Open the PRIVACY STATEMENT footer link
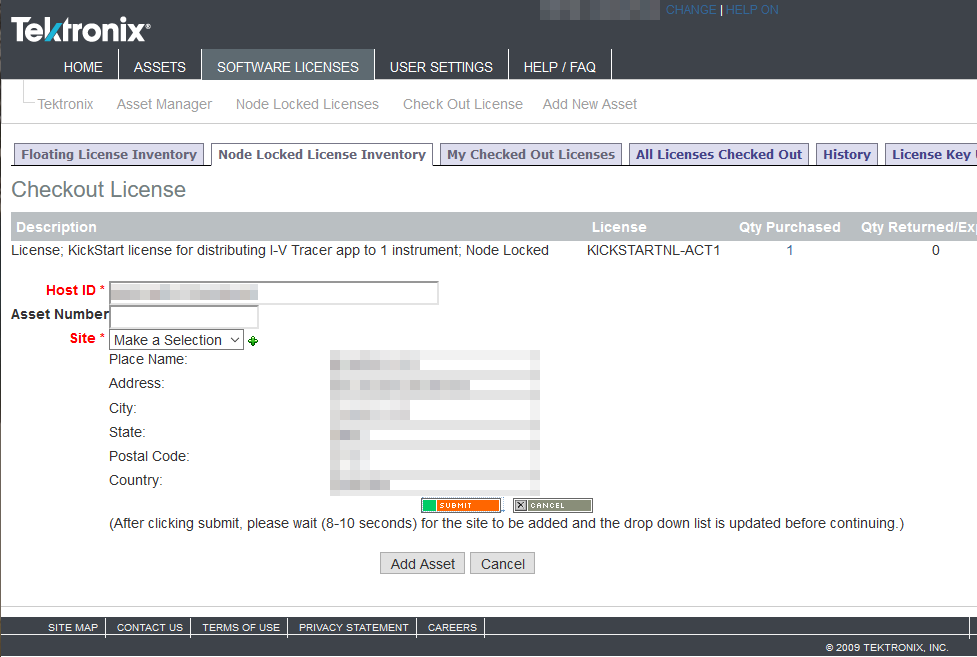 353,628
